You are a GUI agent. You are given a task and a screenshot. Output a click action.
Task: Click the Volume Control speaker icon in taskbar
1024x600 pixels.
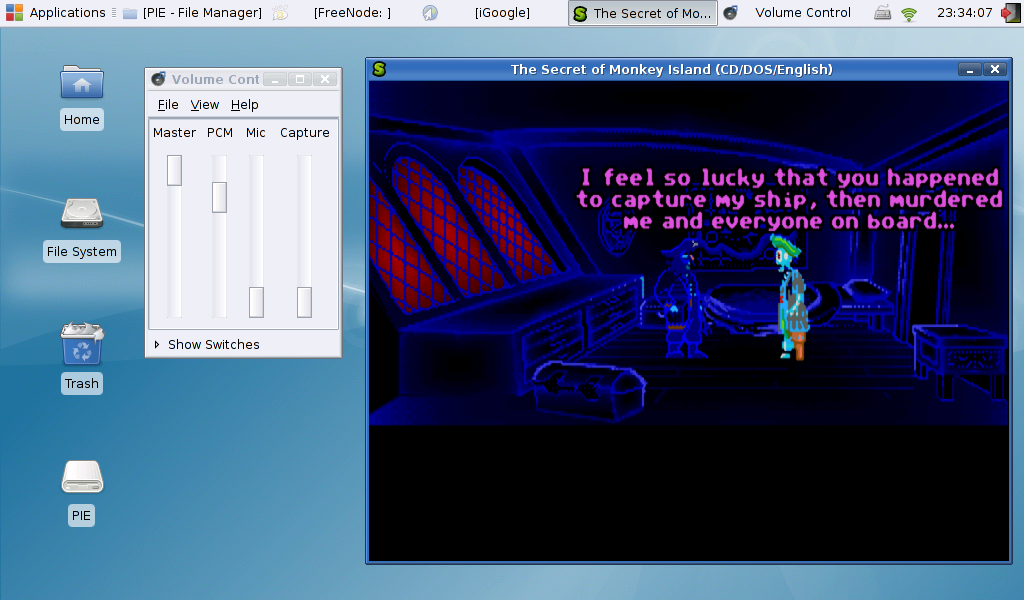pyautogui.click(x=731, y=12)
